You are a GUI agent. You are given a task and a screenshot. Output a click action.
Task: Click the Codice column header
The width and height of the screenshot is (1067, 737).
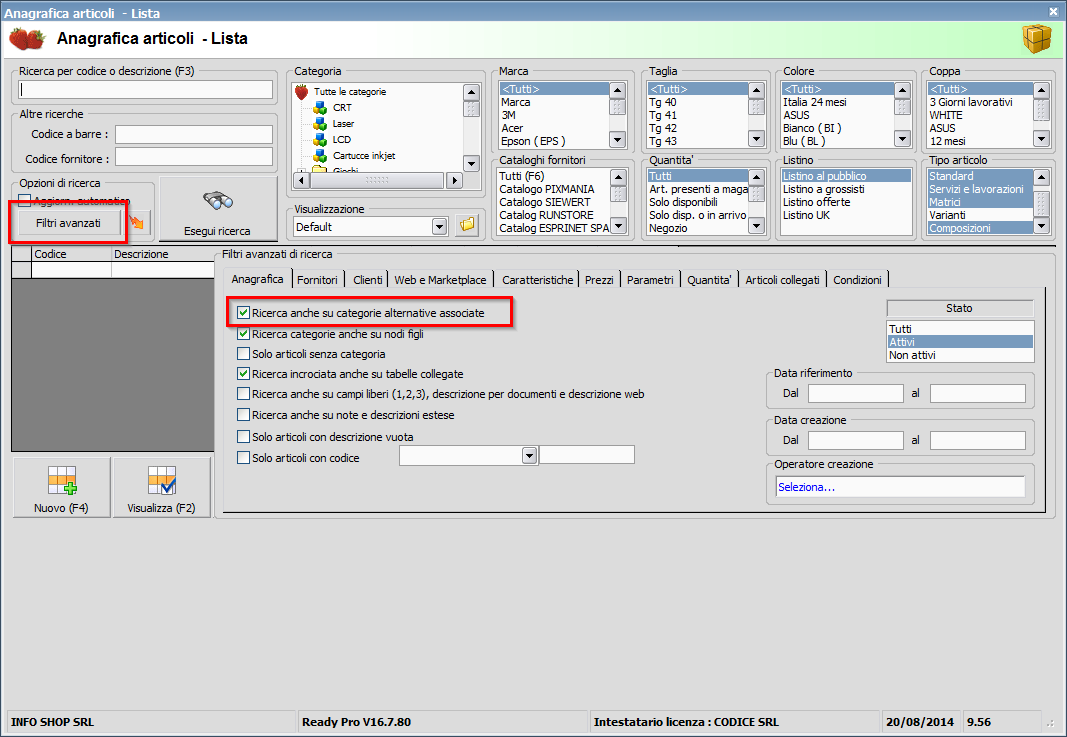(x=71, y=254)
